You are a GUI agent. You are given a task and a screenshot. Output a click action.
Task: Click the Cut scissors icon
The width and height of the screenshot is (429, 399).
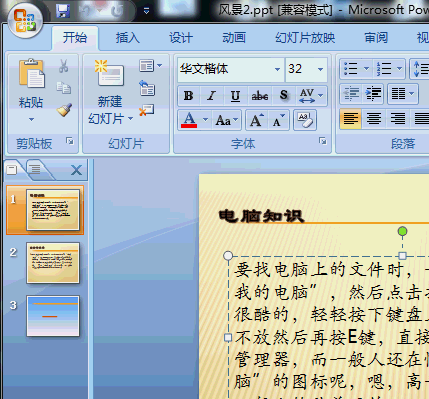[x=63, y=66]
